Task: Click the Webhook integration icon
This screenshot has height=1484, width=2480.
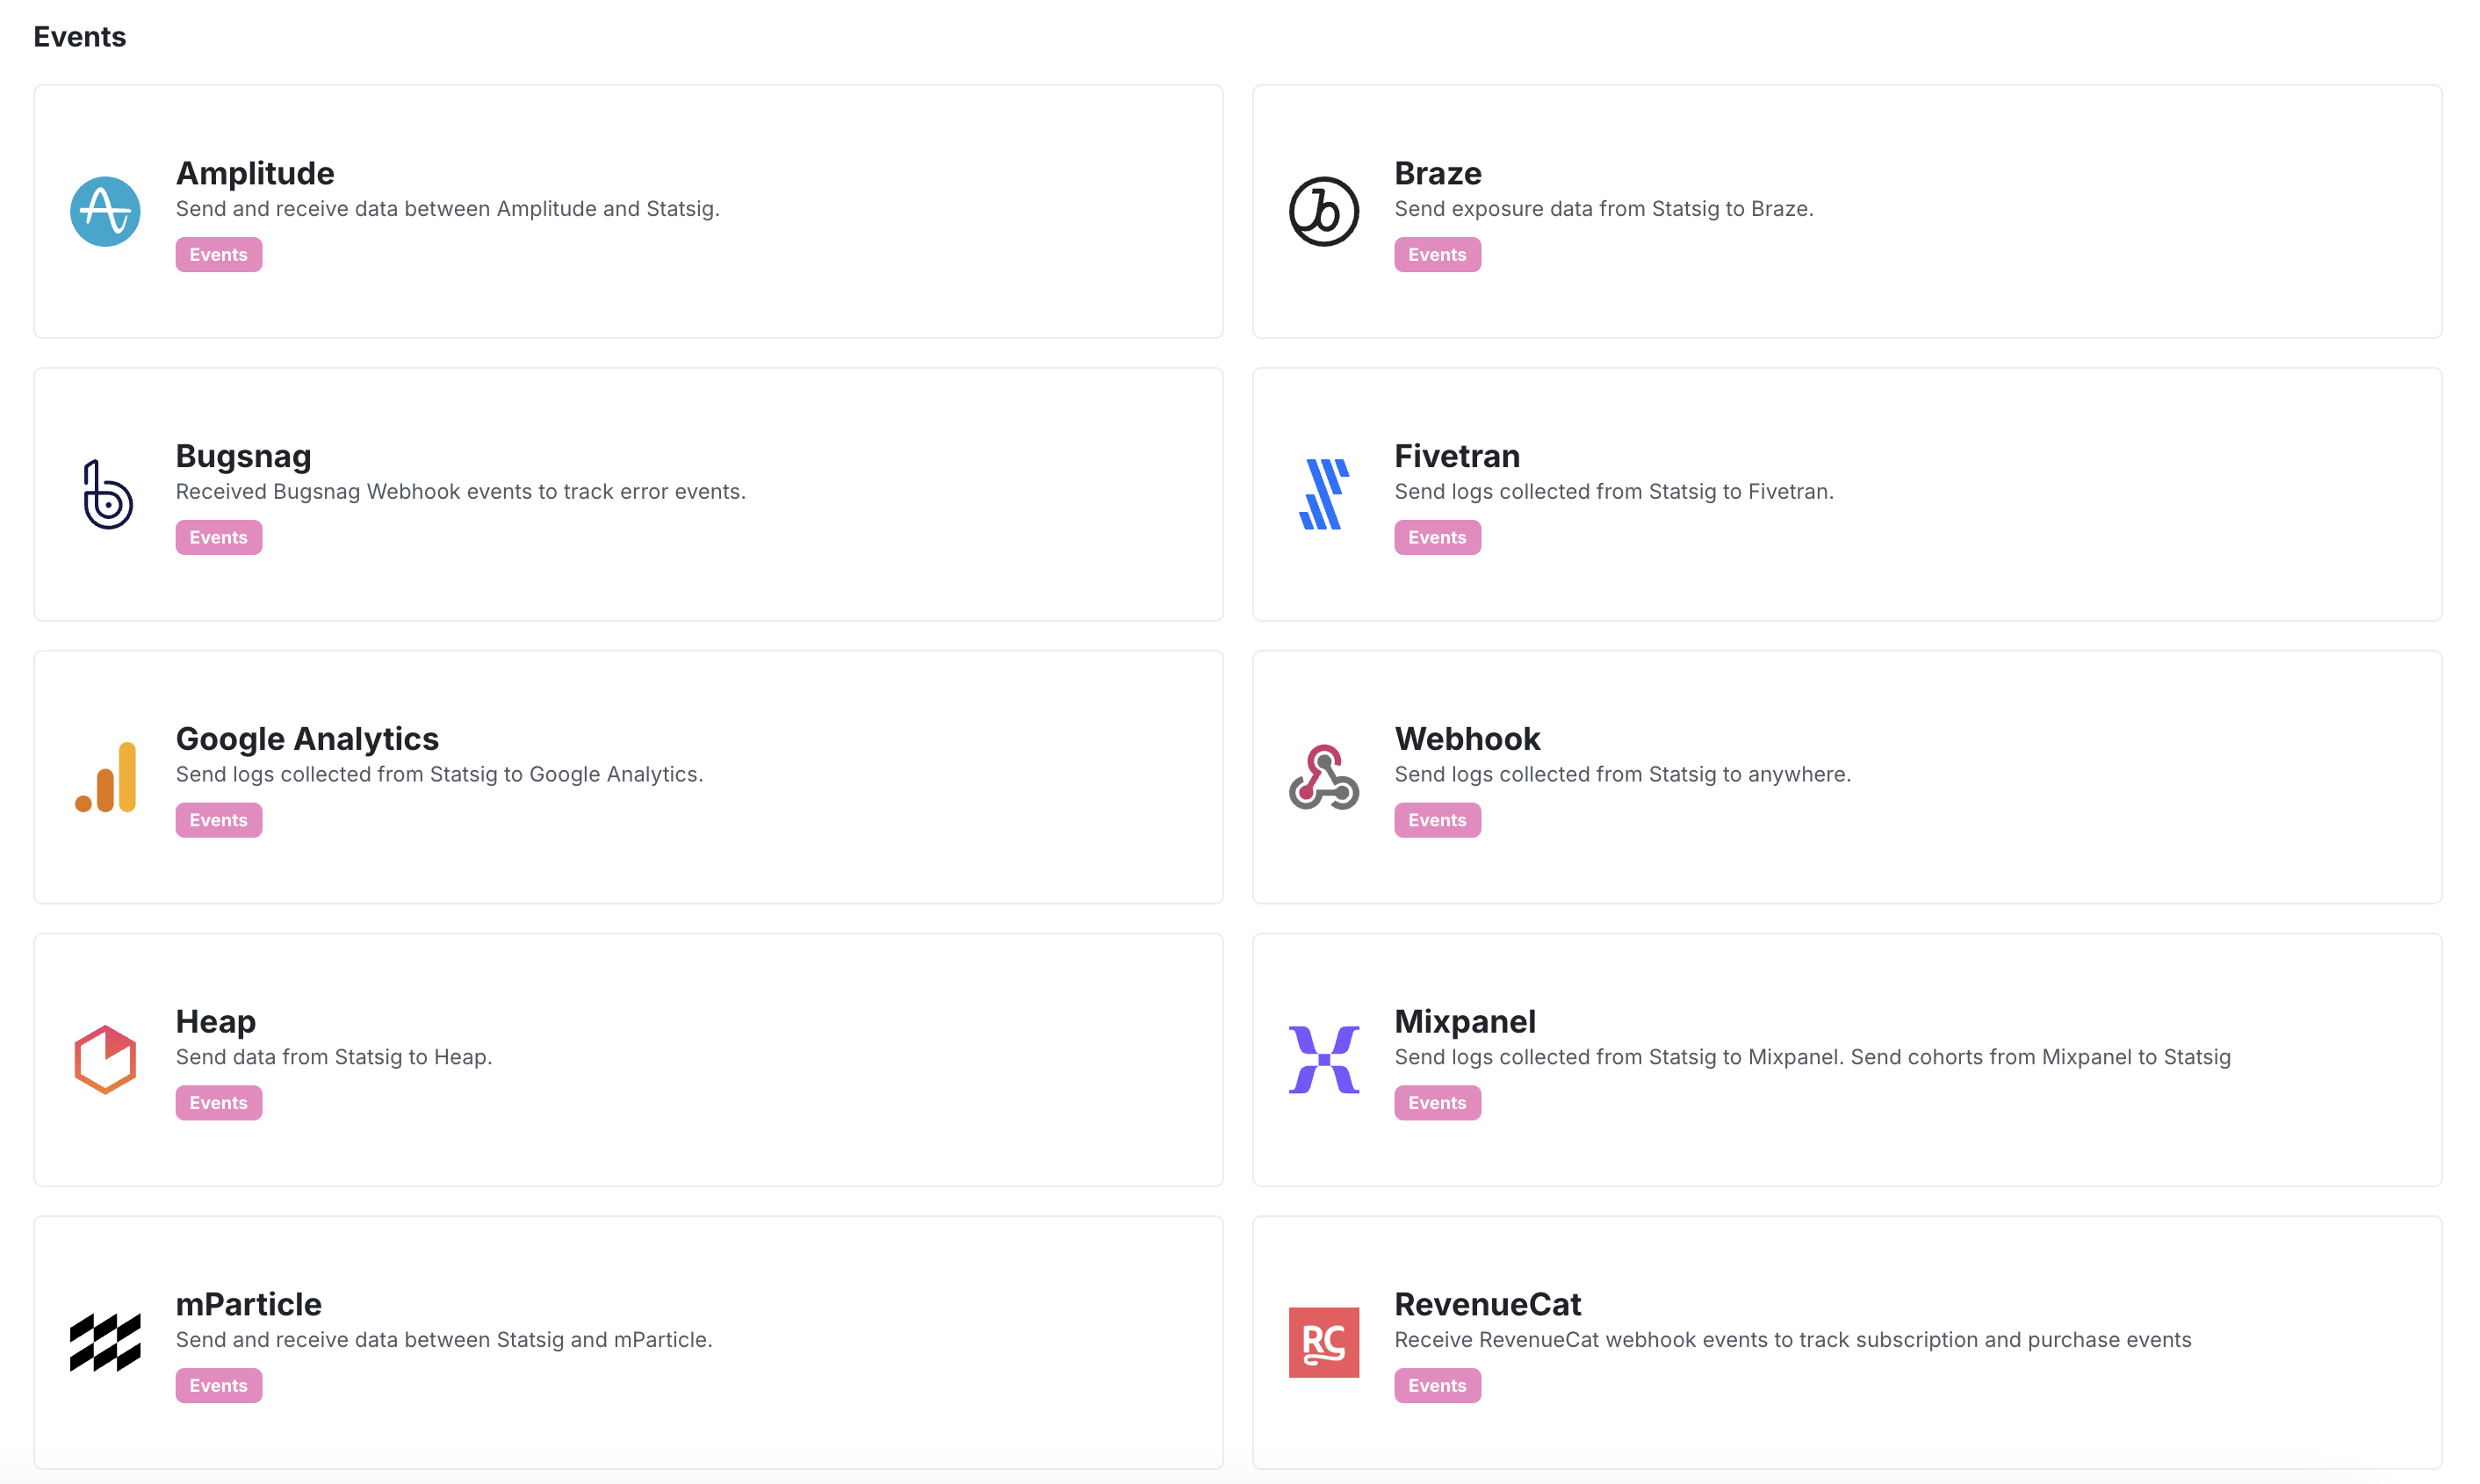Action: (1324, 777)
